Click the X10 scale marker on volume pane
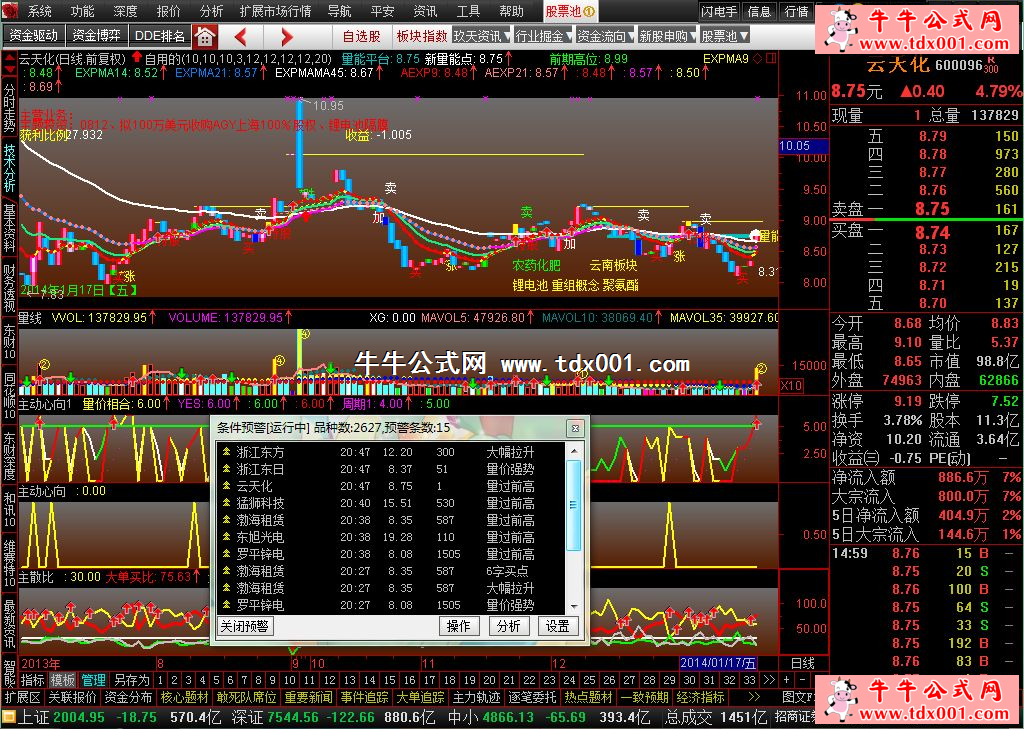The height and width of the screenshot is (729, 1024). [x=791, y=386]
